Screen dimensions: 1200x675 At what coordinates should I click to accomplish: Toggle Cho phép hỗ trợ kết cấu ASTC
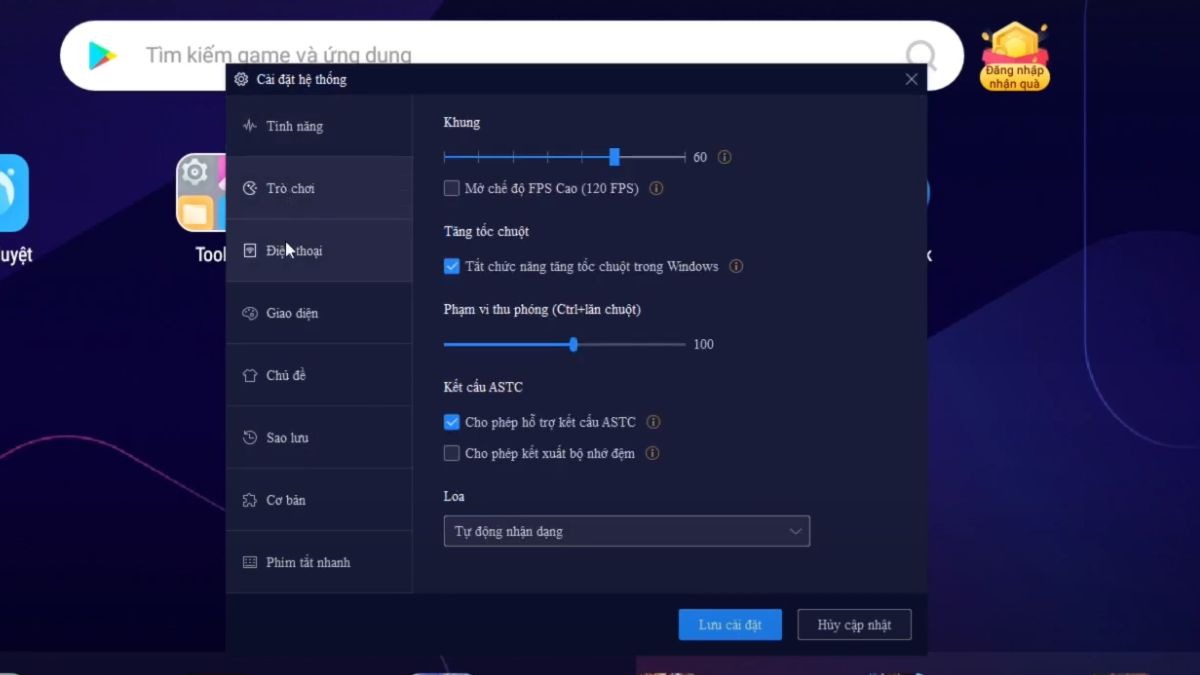452,422
